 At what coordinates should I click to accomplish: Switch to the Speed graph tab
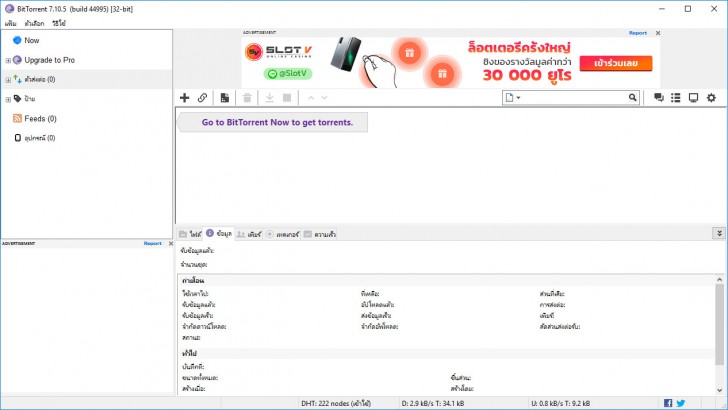(x=320, y=234)
